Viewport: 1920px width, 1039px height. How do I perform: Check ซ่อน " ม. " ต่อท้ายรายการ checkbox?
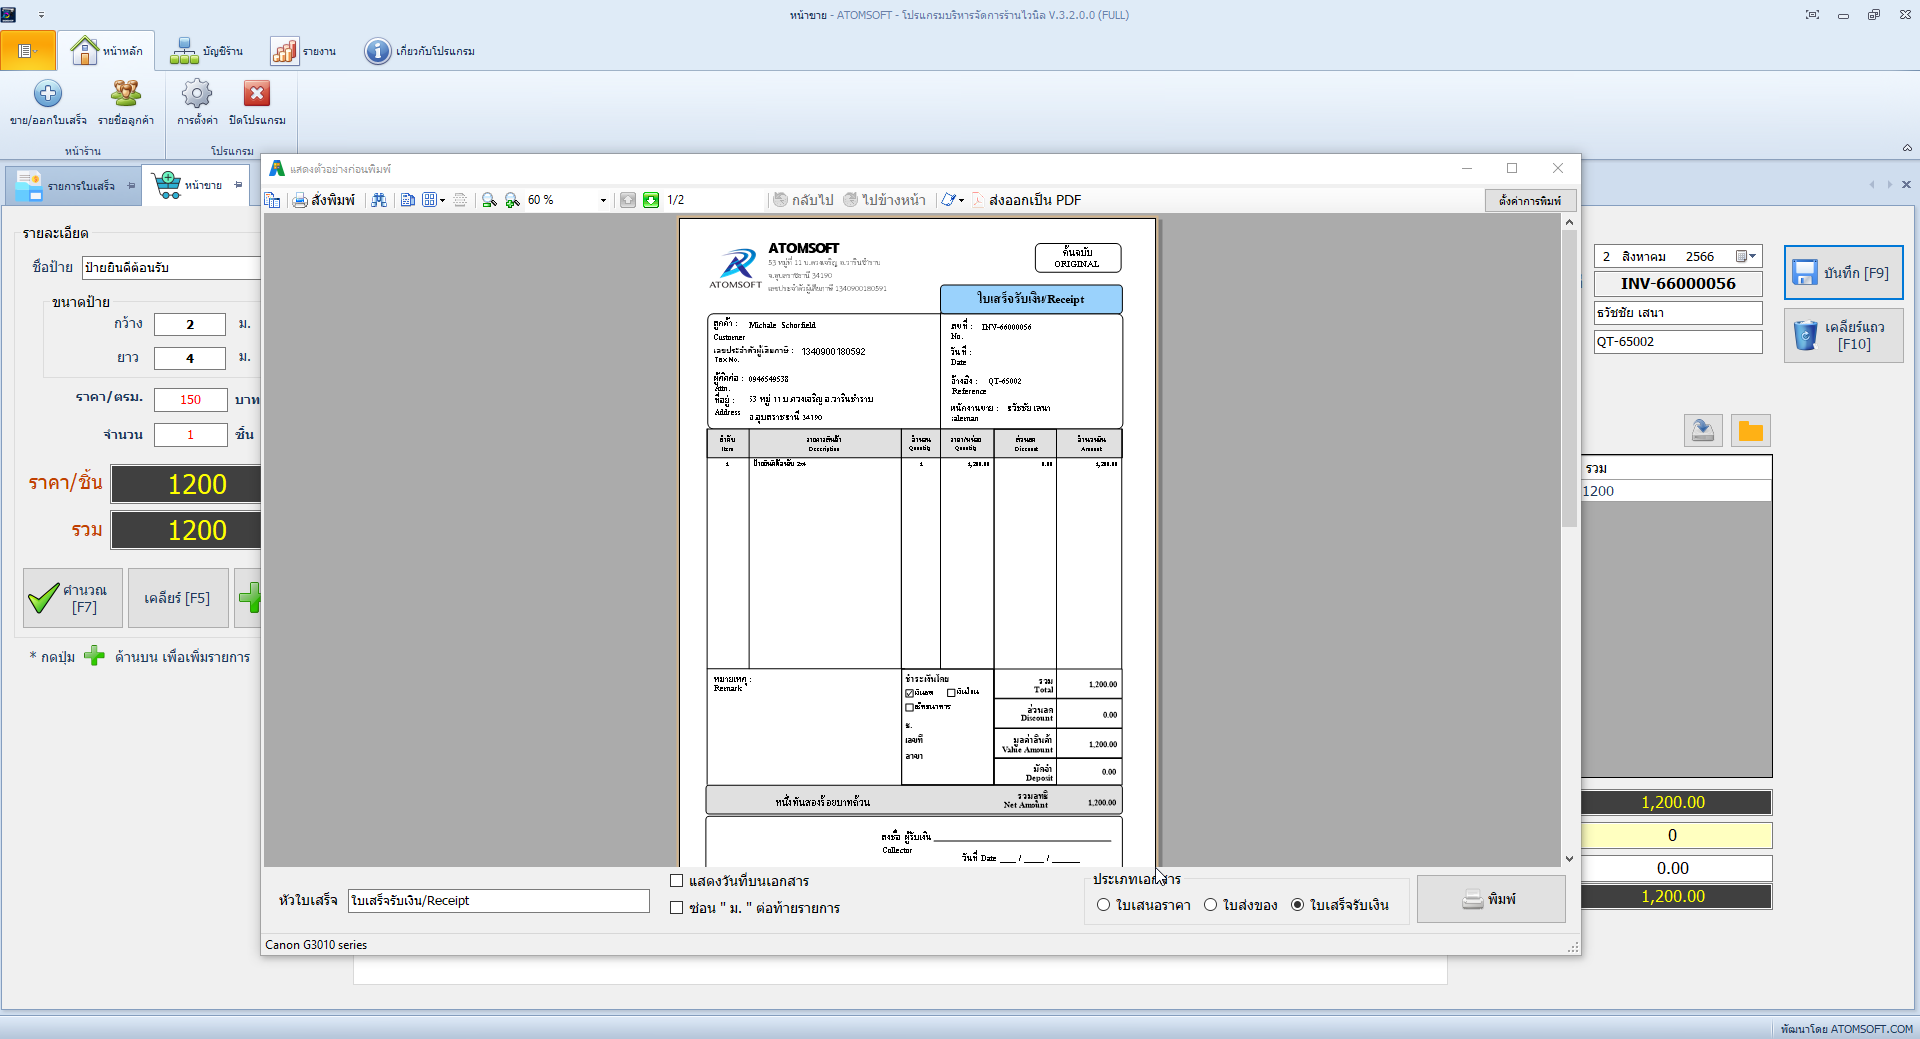(677, 908)
